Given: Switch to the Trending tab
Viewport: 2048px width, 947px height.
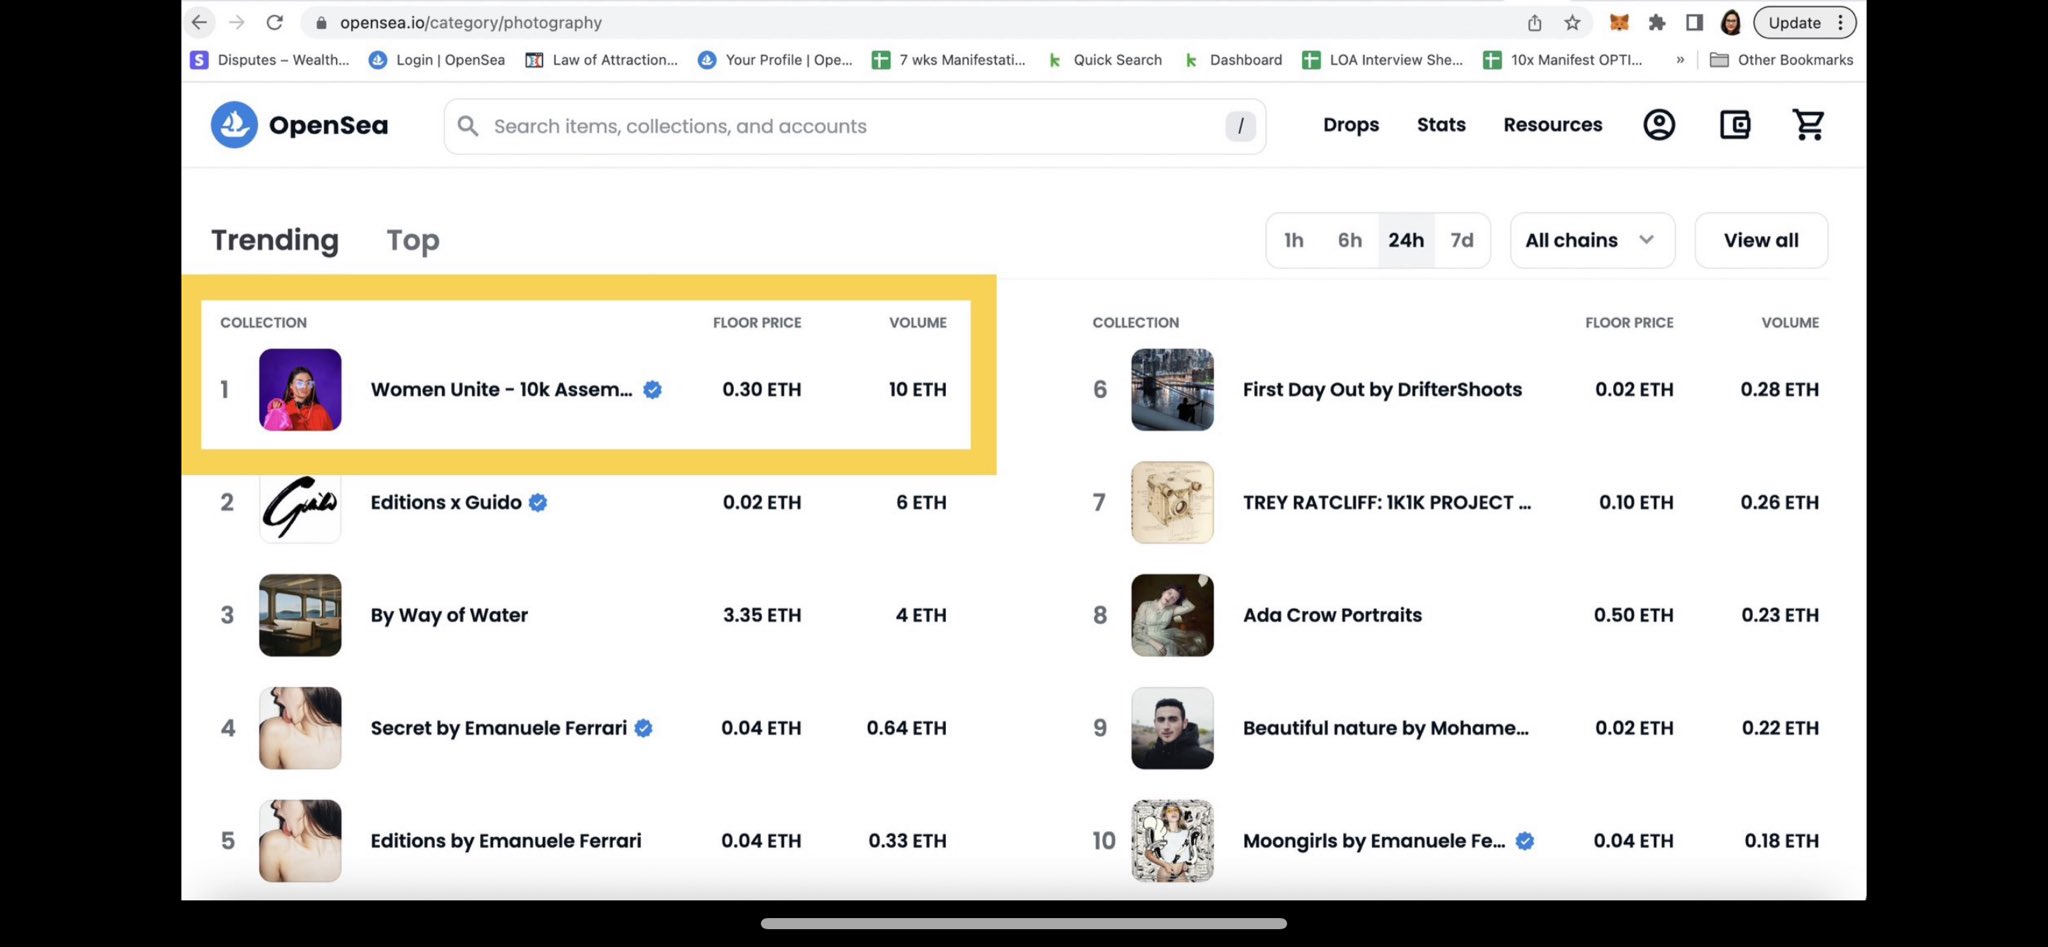Looking at the screenshot, I should [x=275, y=240].
